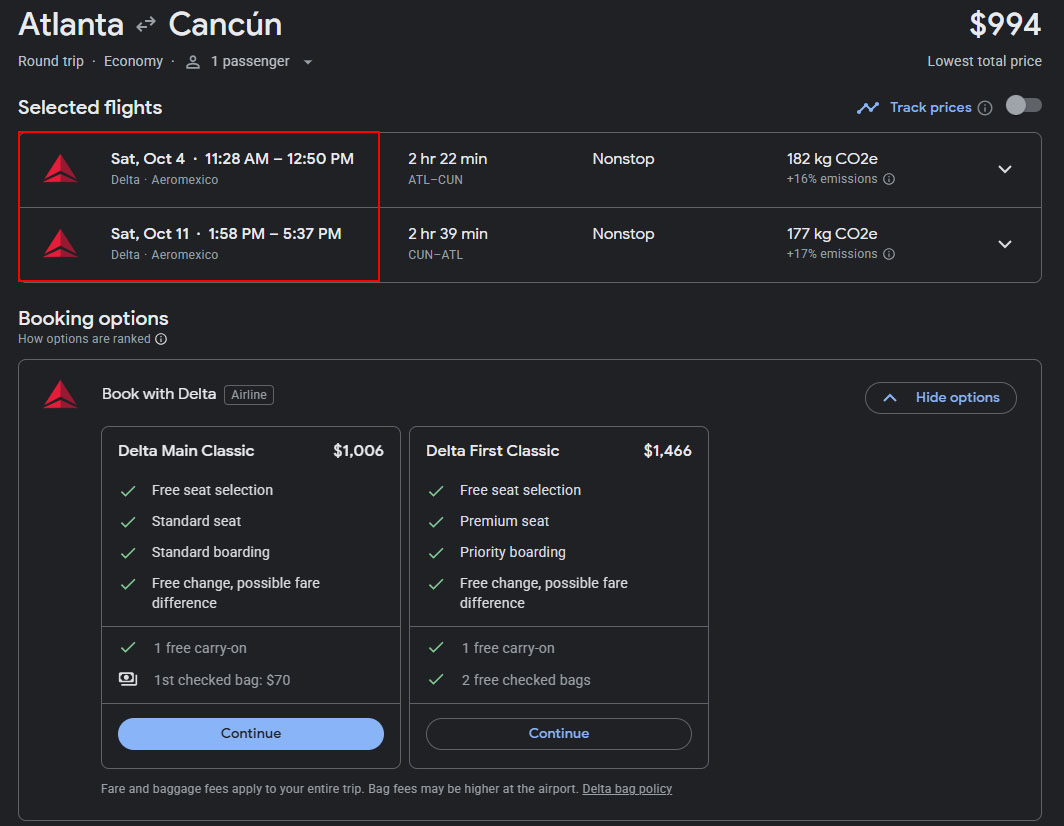Select the Delta First Classic fare title
The width and height of the screenshot is (1064, 826).
(492, 451)
